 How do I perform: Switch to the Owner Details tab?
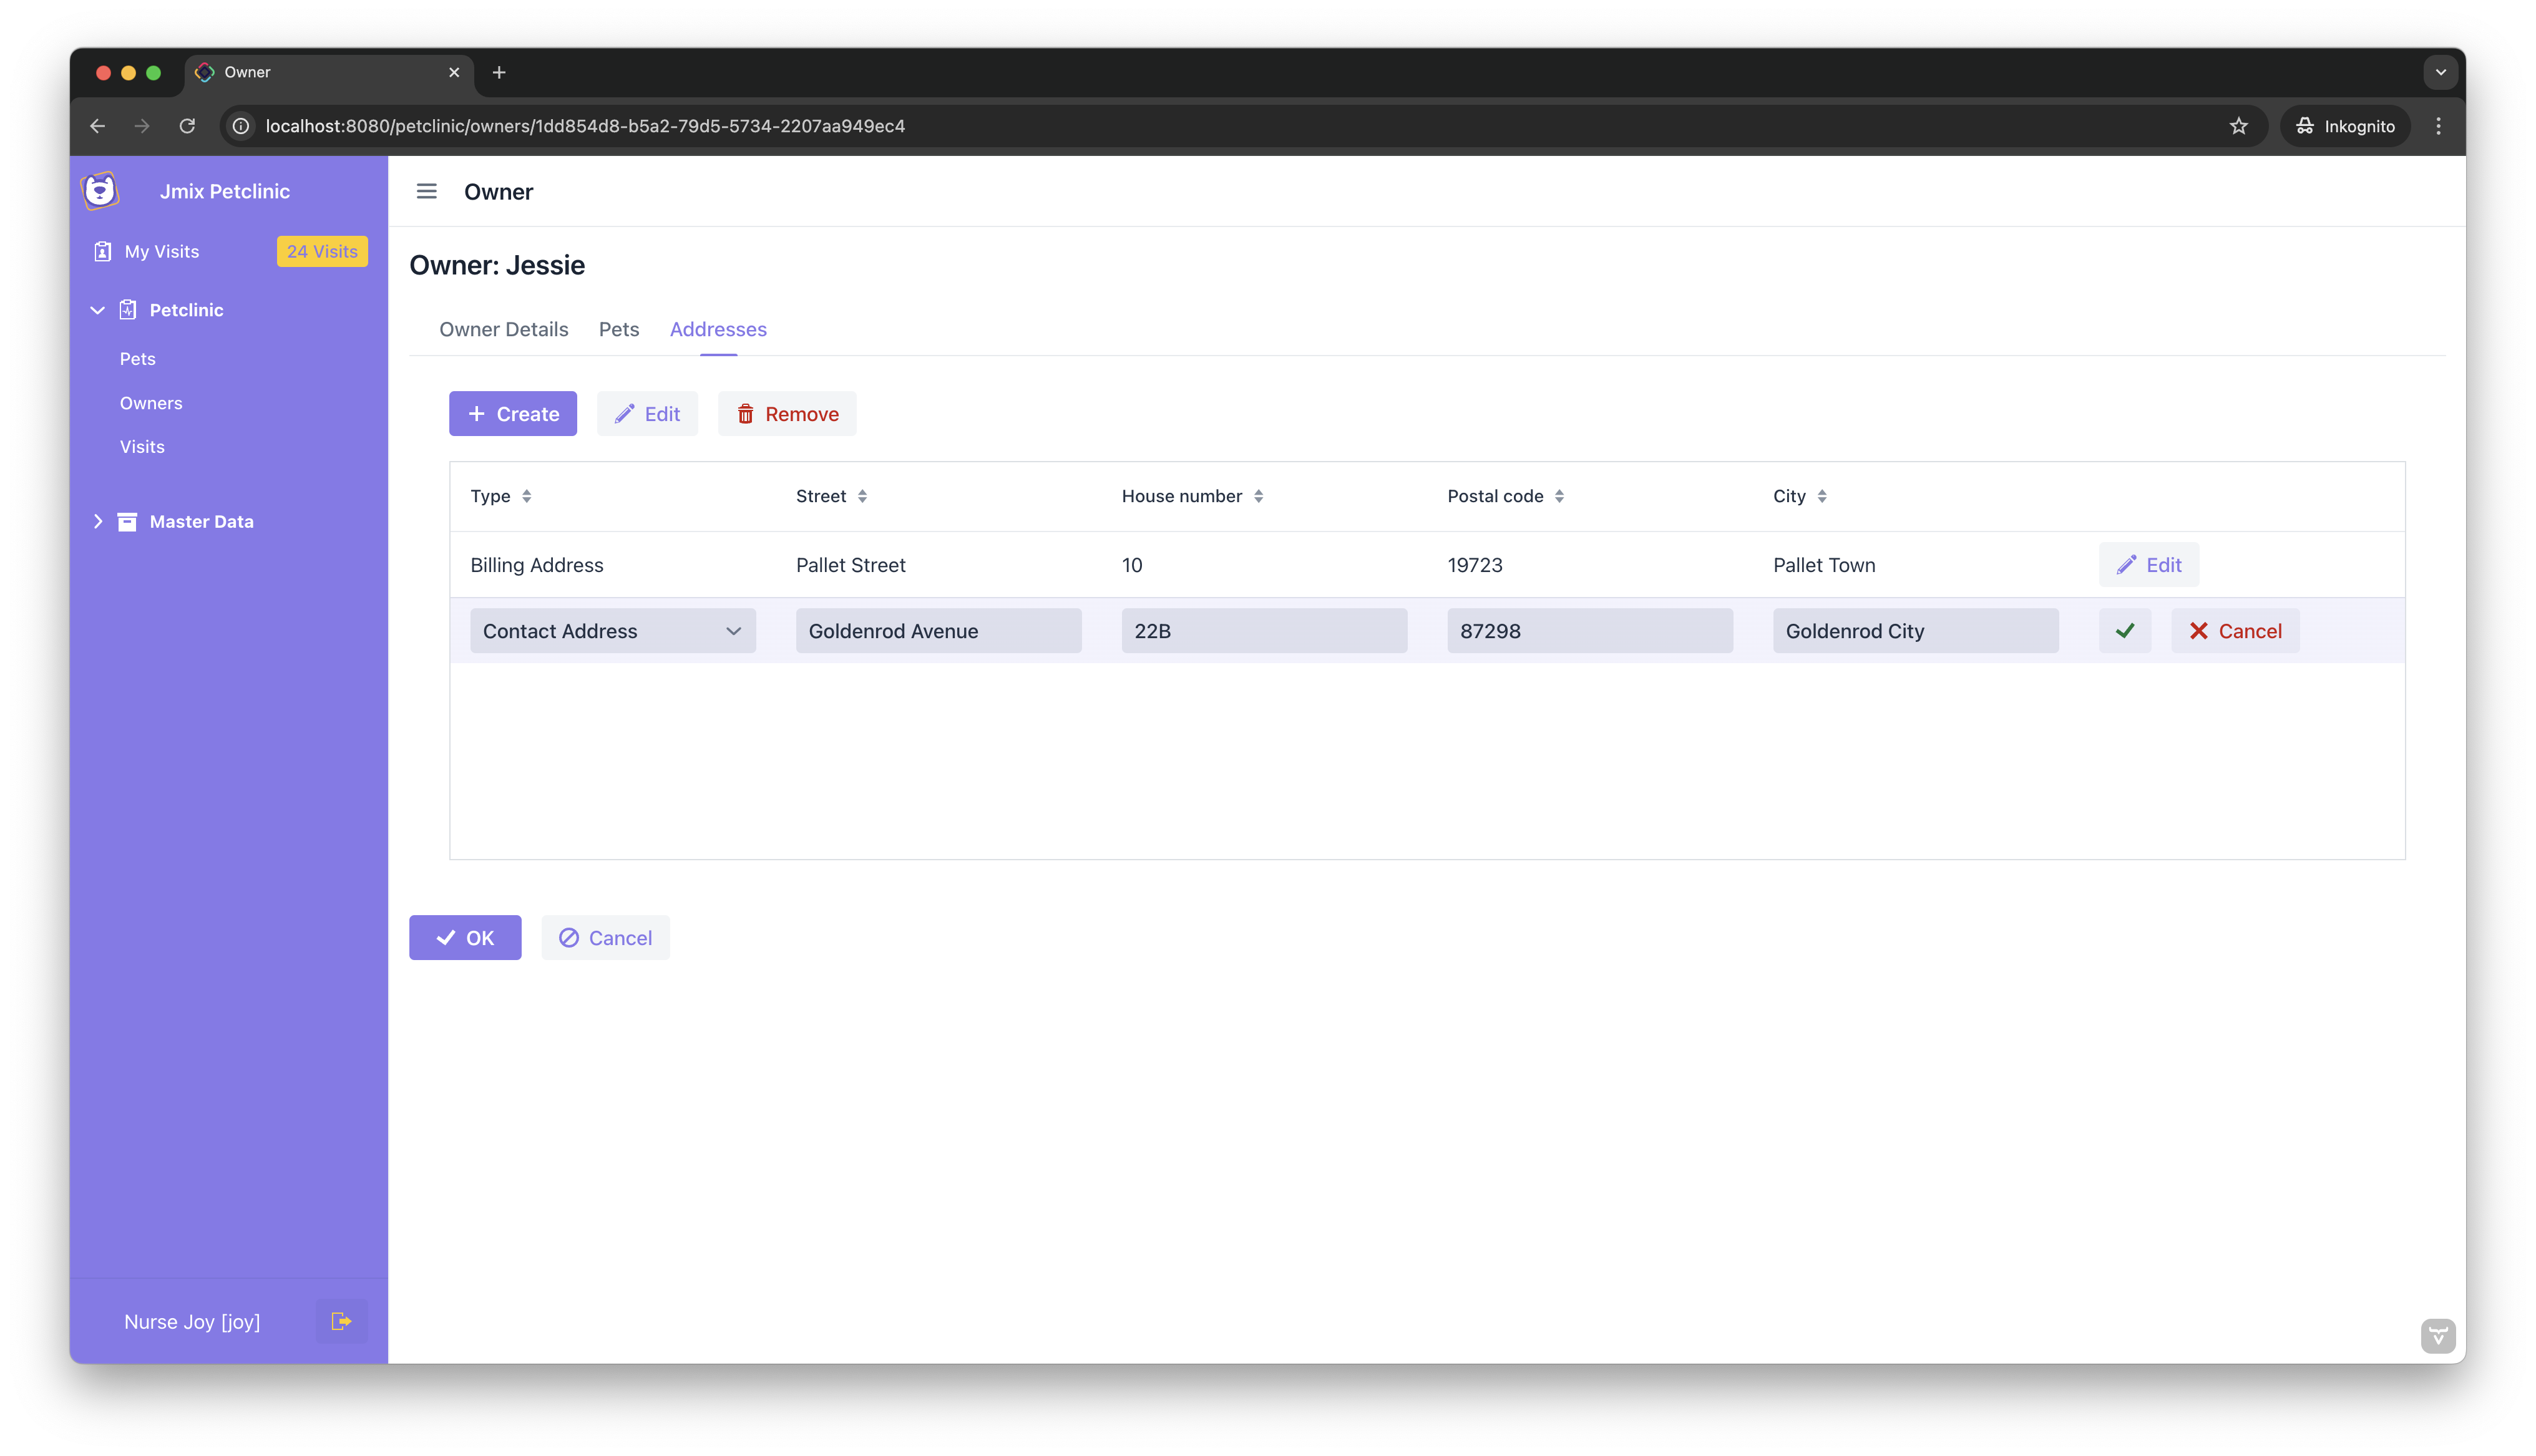click(x=503, y=329)
